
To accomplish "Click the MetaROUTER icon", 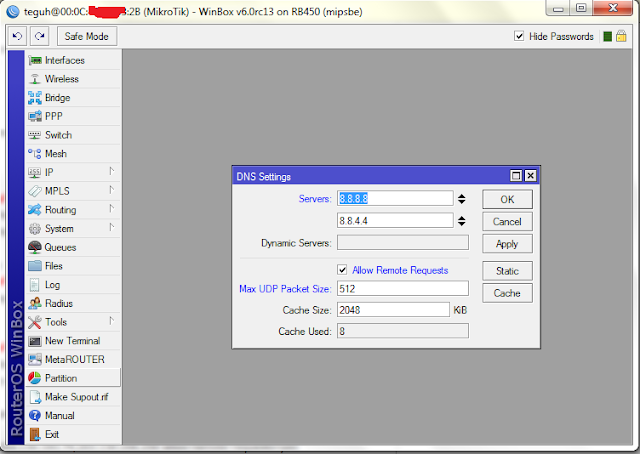I will pyautogui.click(x=35, y=359).
